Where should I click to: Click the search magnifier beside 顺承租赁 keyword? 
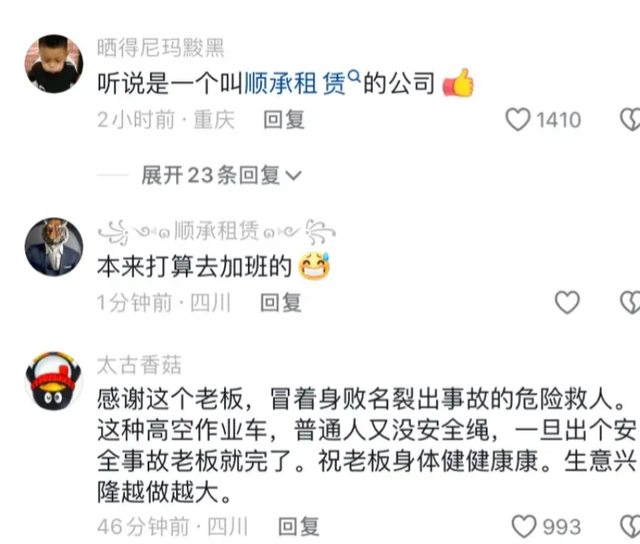[354, 75]
